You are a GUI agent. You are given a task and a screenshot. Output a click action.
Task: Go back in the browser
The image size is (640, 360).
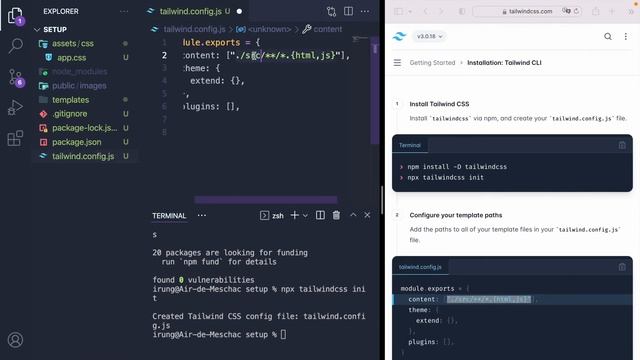(x=426, y=11)
